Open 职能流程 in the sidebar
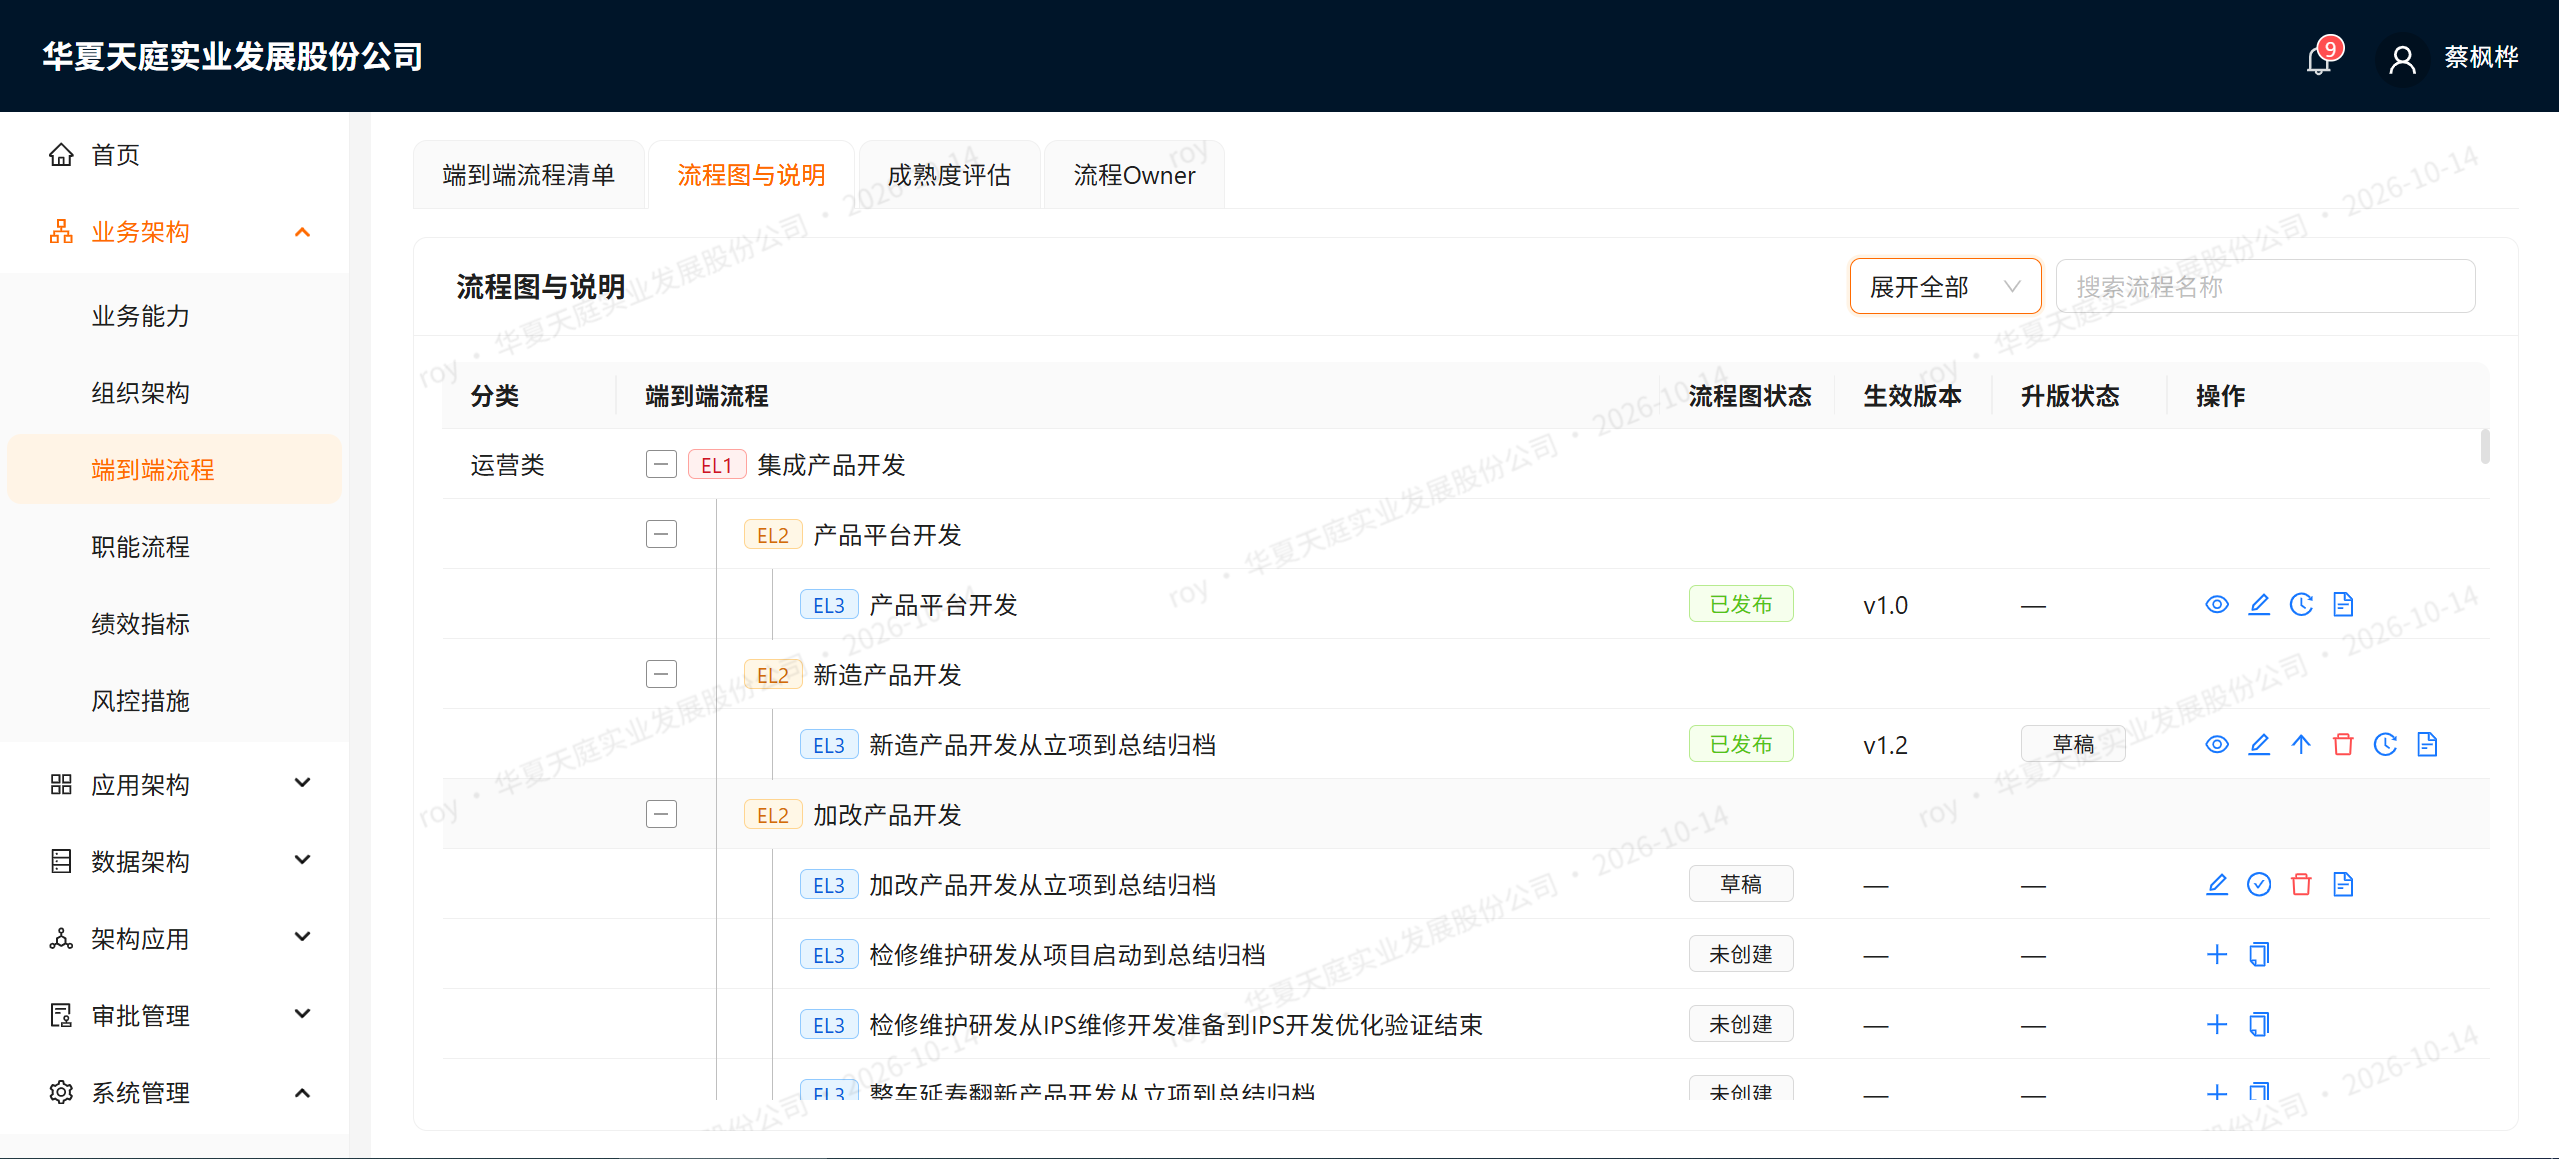This screenshot has height=1159, width=2559. (x=175, y=548)
